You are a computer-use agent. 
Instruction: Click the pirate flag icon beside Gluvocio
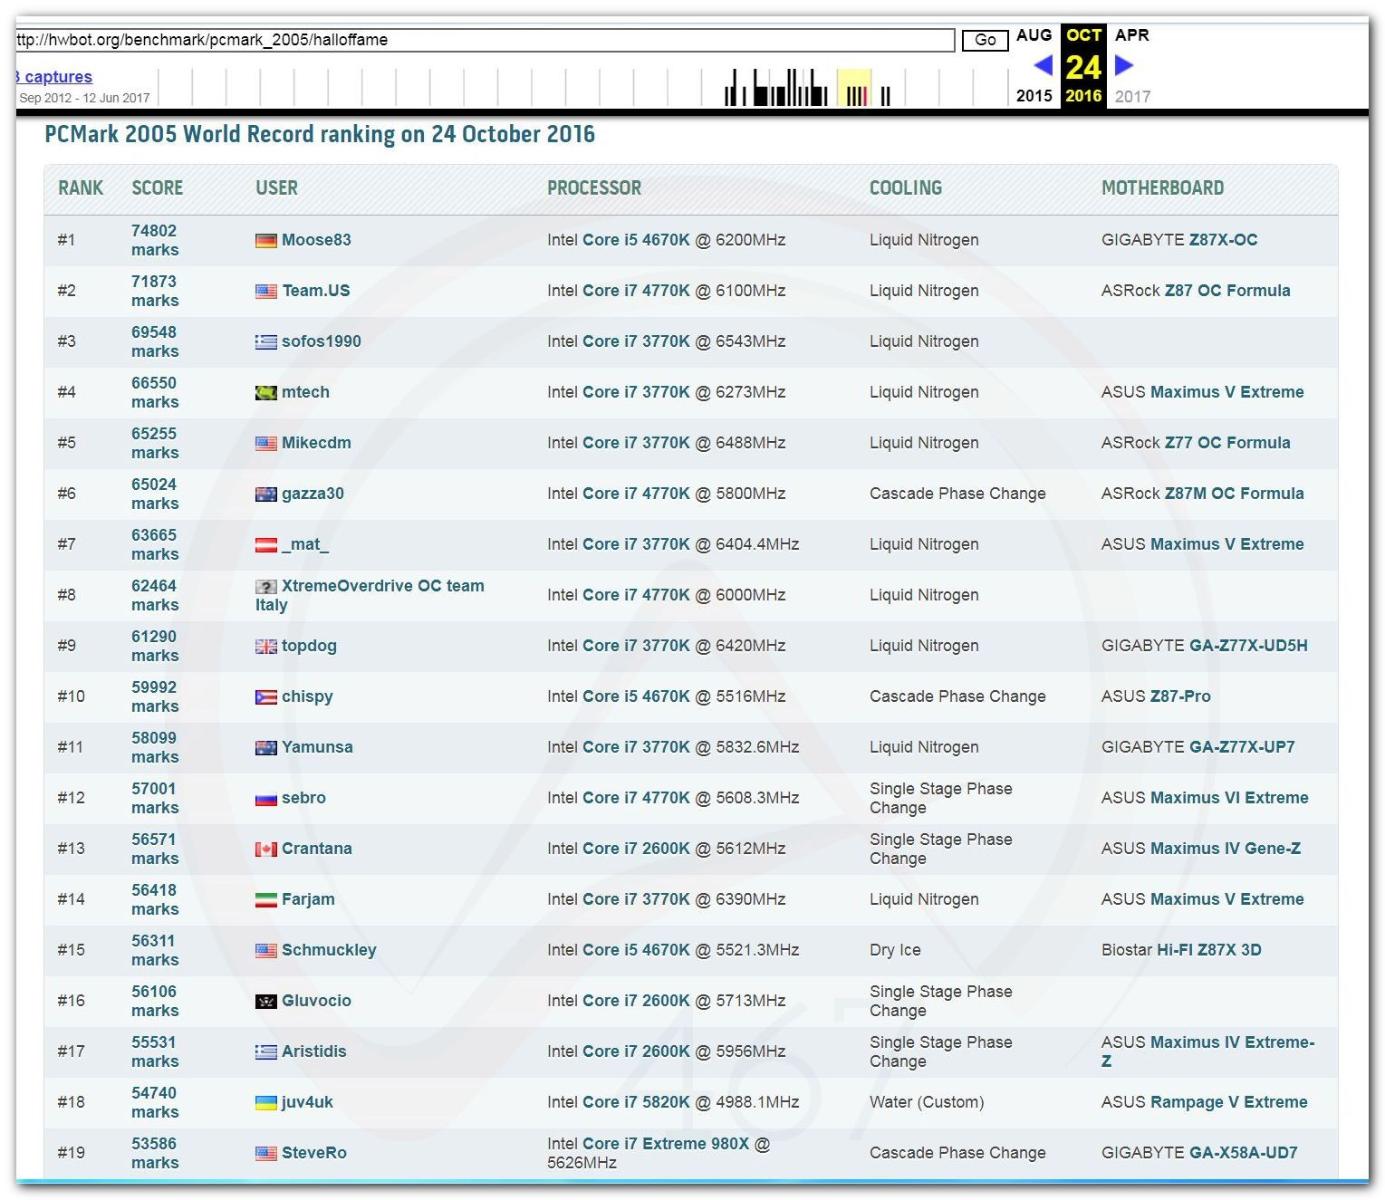pyautogui.click(x=265, y=1001)
